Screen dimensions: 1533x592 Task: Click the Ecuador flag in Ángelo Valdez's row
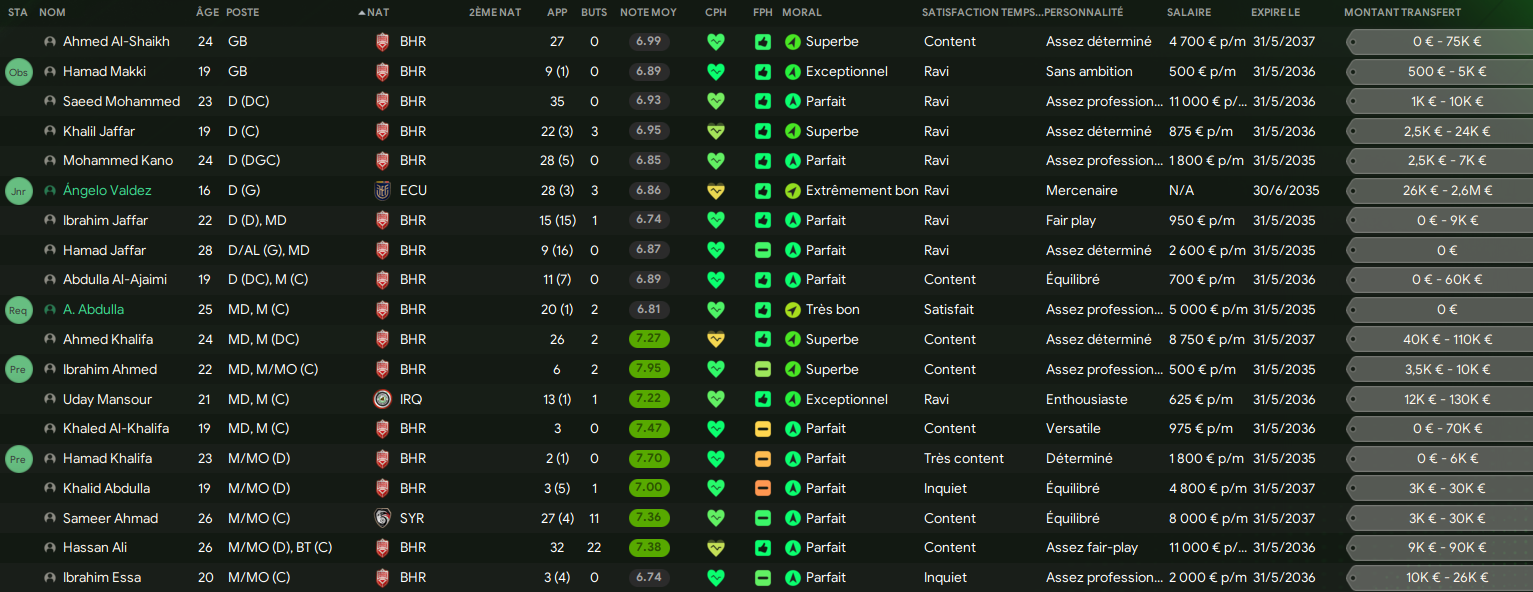(x=382, y=191)
